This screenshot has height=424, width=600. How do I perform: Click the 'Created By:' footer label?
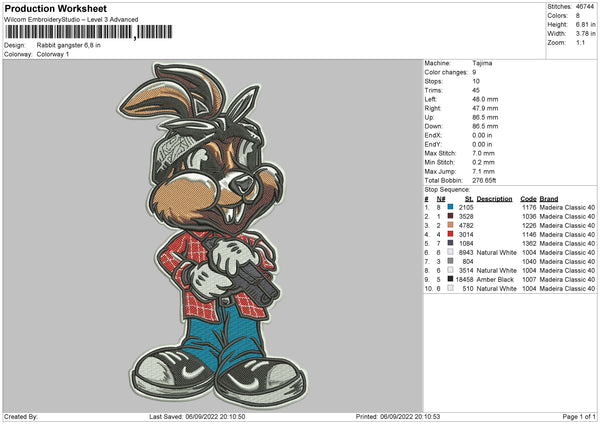click(x=21, y=416)
